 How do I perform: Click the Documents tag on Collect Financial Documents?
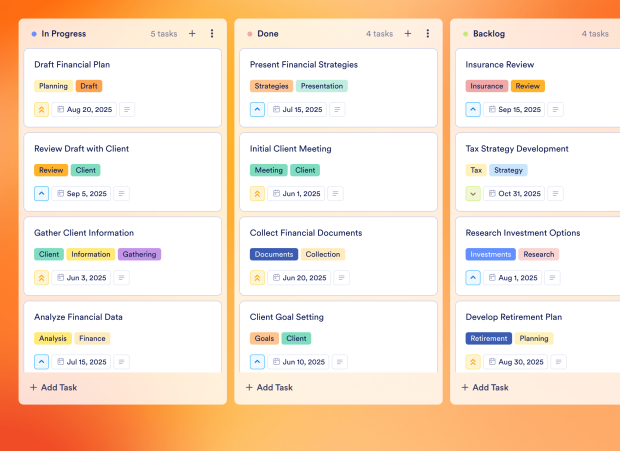tap(274, 254)
